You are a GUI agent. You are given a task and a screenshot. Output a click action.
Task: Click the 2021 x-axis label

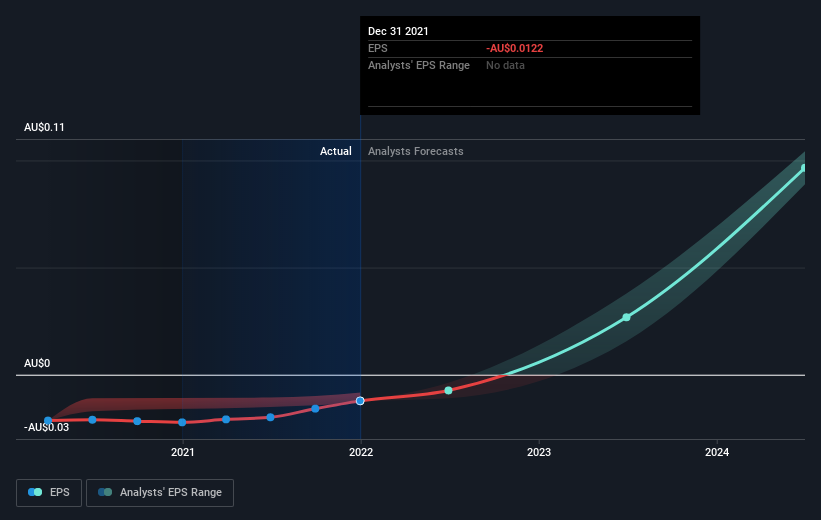click(182, 452)
